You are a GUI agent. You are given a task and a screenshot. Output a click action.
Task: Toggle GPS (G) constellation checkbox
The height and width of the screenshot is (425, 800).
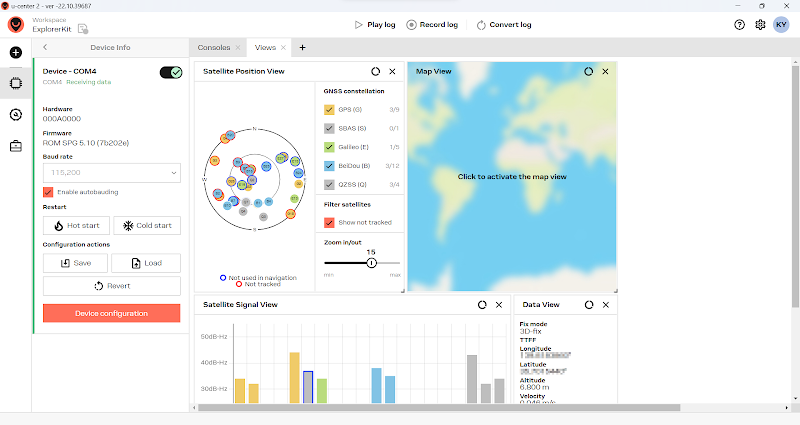click(329, 110)
